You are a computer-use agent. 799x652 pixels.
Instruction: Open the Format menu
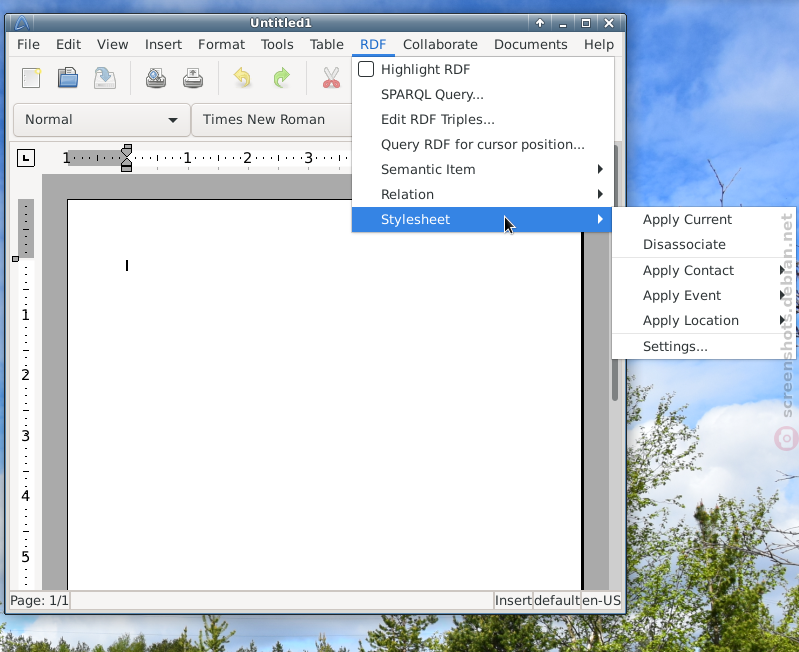[x=221, y=44]
